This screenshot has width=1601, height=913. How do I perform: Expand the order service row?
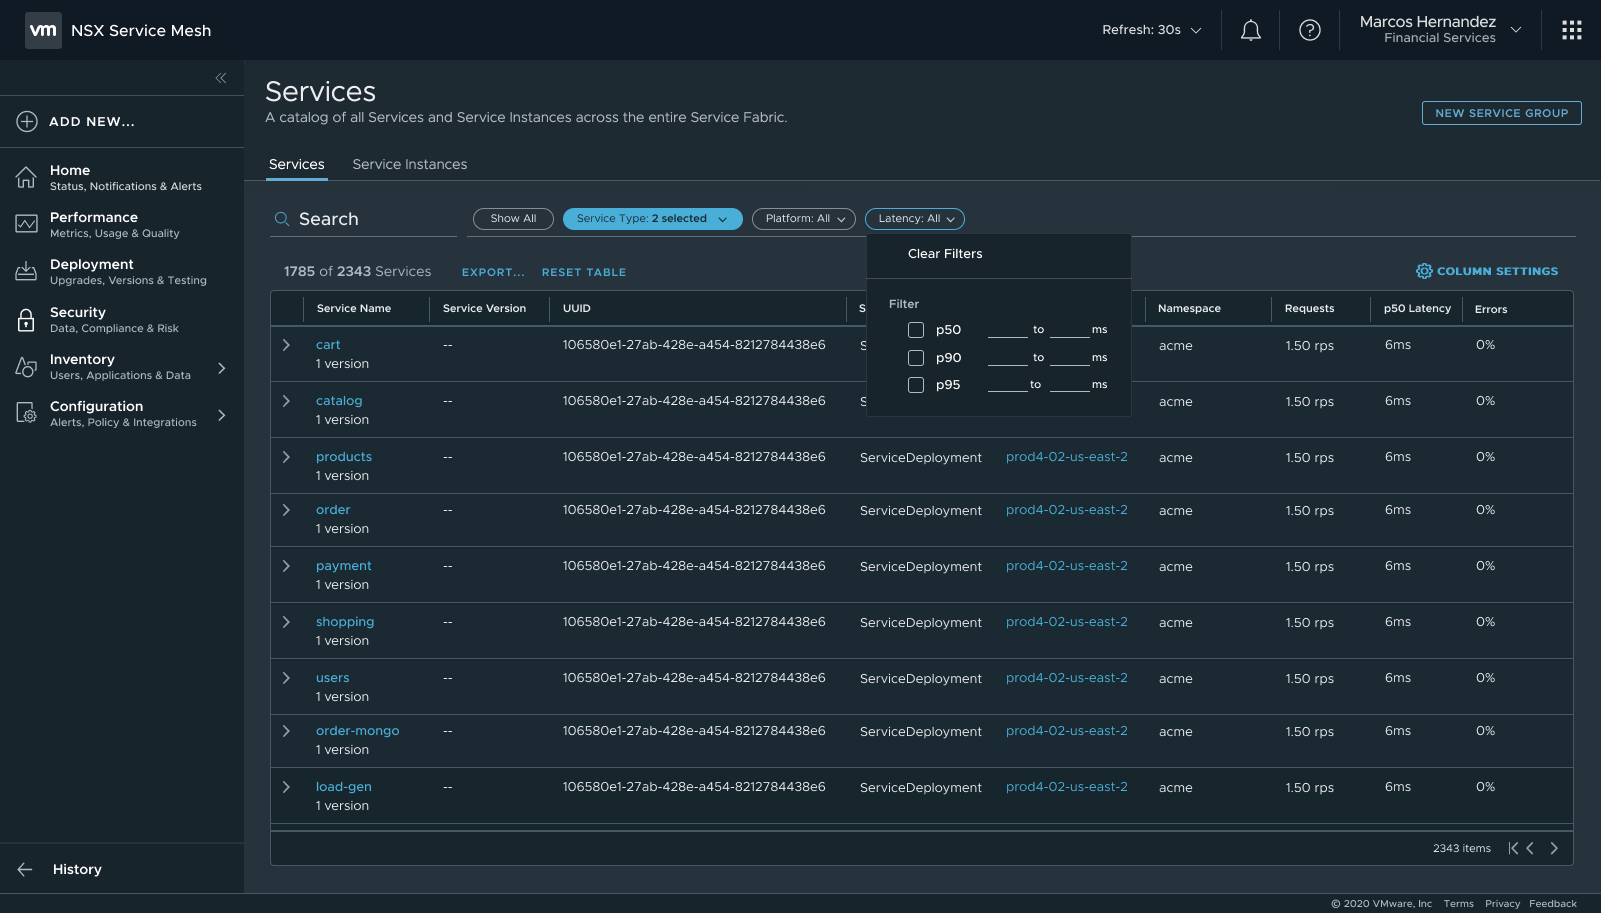286,510
